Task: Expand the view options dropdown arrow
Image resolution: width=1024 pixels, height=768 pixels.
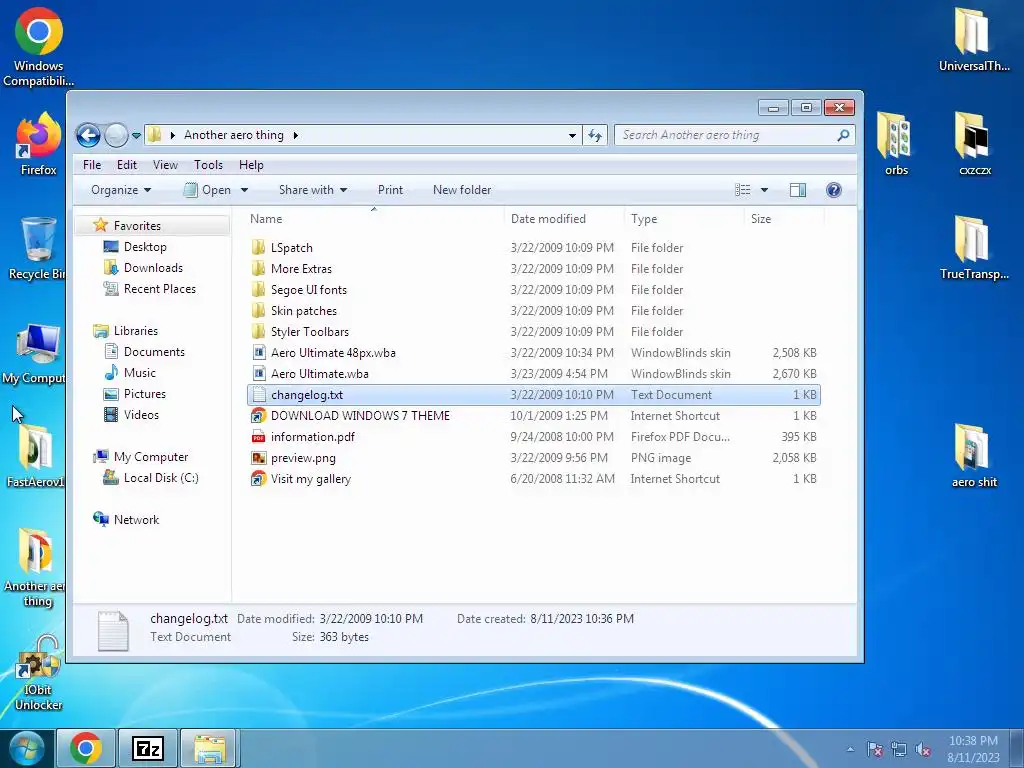Action: tap(764, 190)
